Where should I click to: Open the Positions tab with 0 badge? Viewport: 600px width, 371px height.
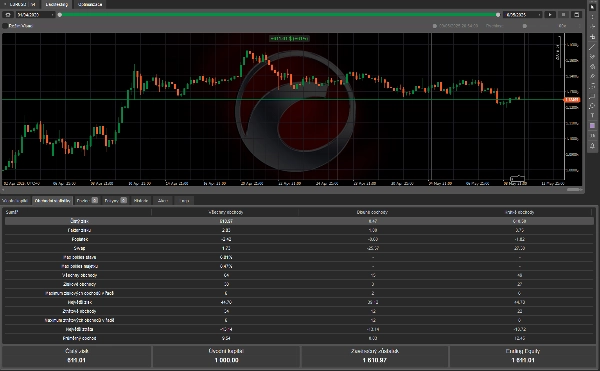click(87, 200)
